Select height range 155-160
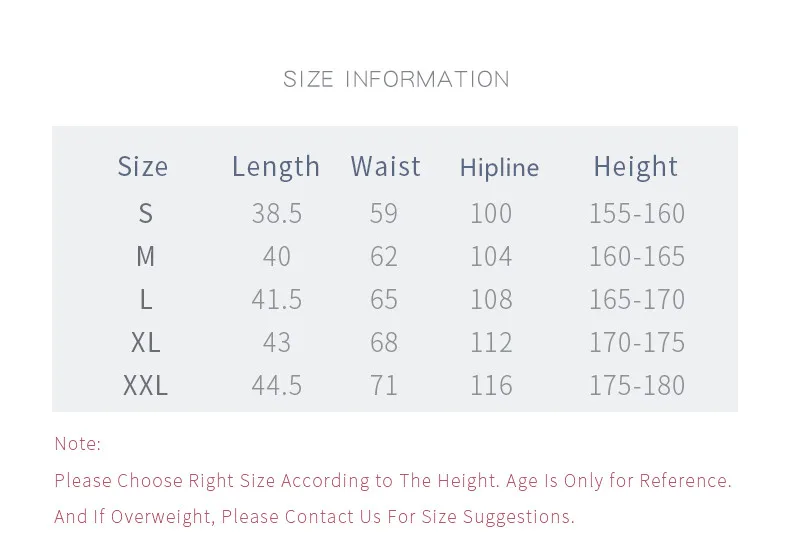This screenshot has height=555, width=790. point(637,213)
